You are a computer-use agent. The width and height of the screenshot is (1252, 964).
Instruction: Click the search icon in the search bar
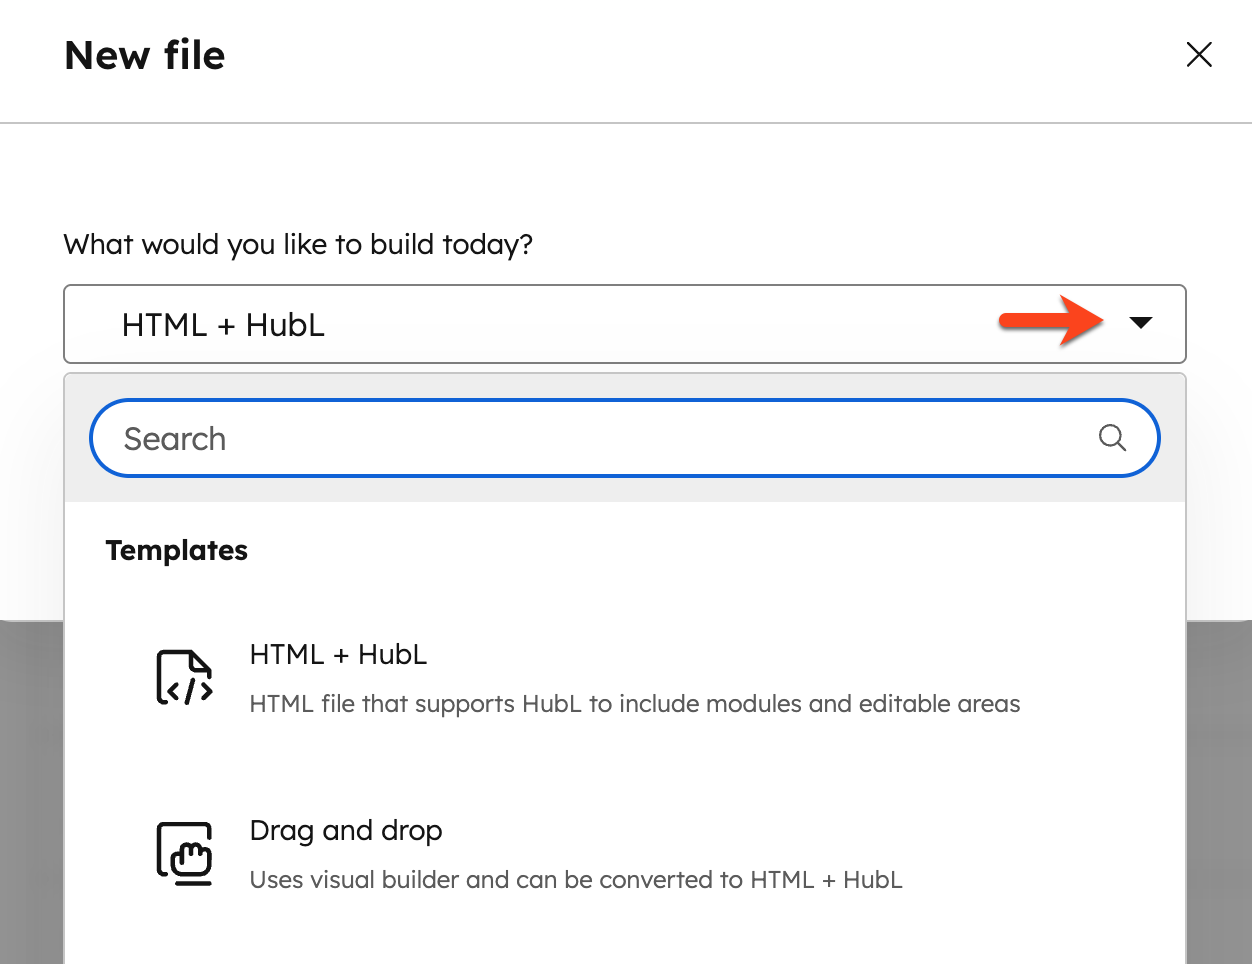point(1112,437)
